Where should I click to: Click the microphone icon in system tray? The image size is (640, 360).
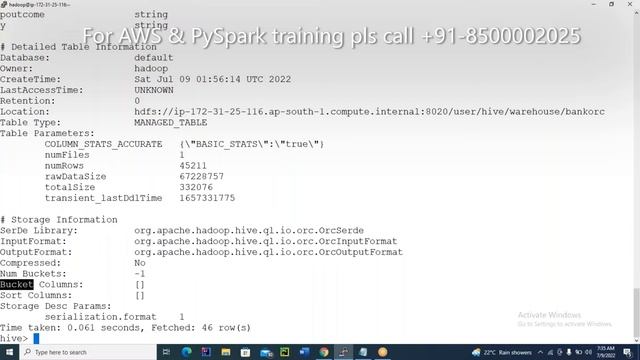tap(569, 352)
